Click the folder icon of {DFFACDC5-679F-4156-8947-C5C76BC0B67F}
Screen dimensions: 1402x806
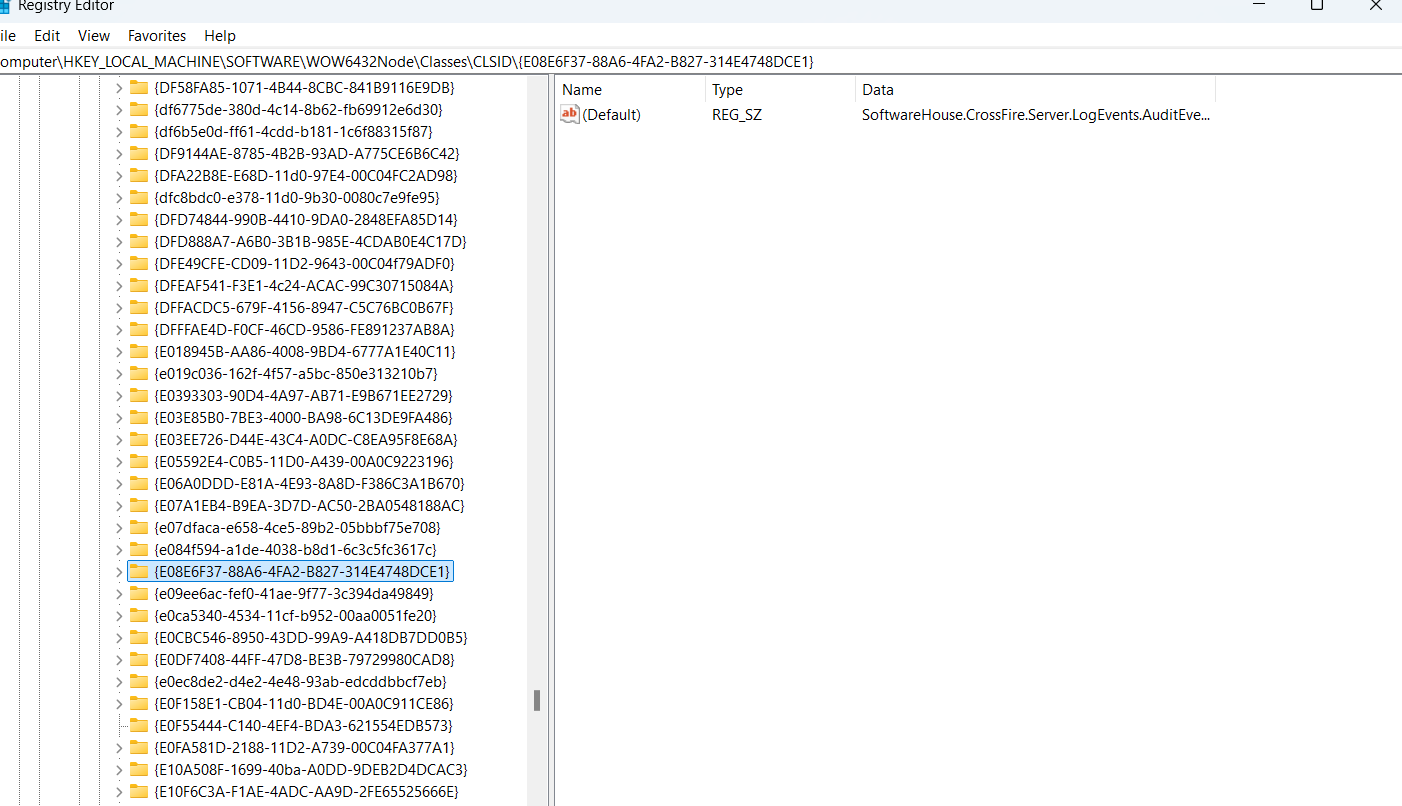(x=139, y=308)
